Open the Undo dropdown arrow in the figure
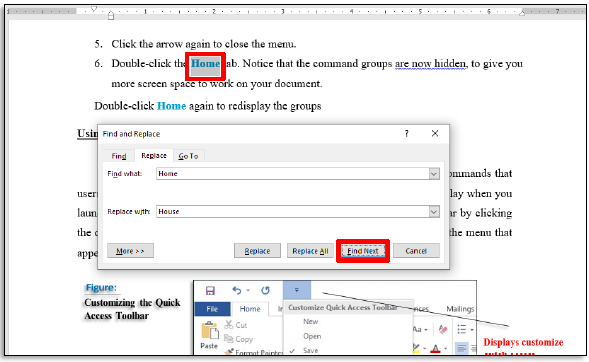Viewport: 589px width, 362px height. point(248,291)
